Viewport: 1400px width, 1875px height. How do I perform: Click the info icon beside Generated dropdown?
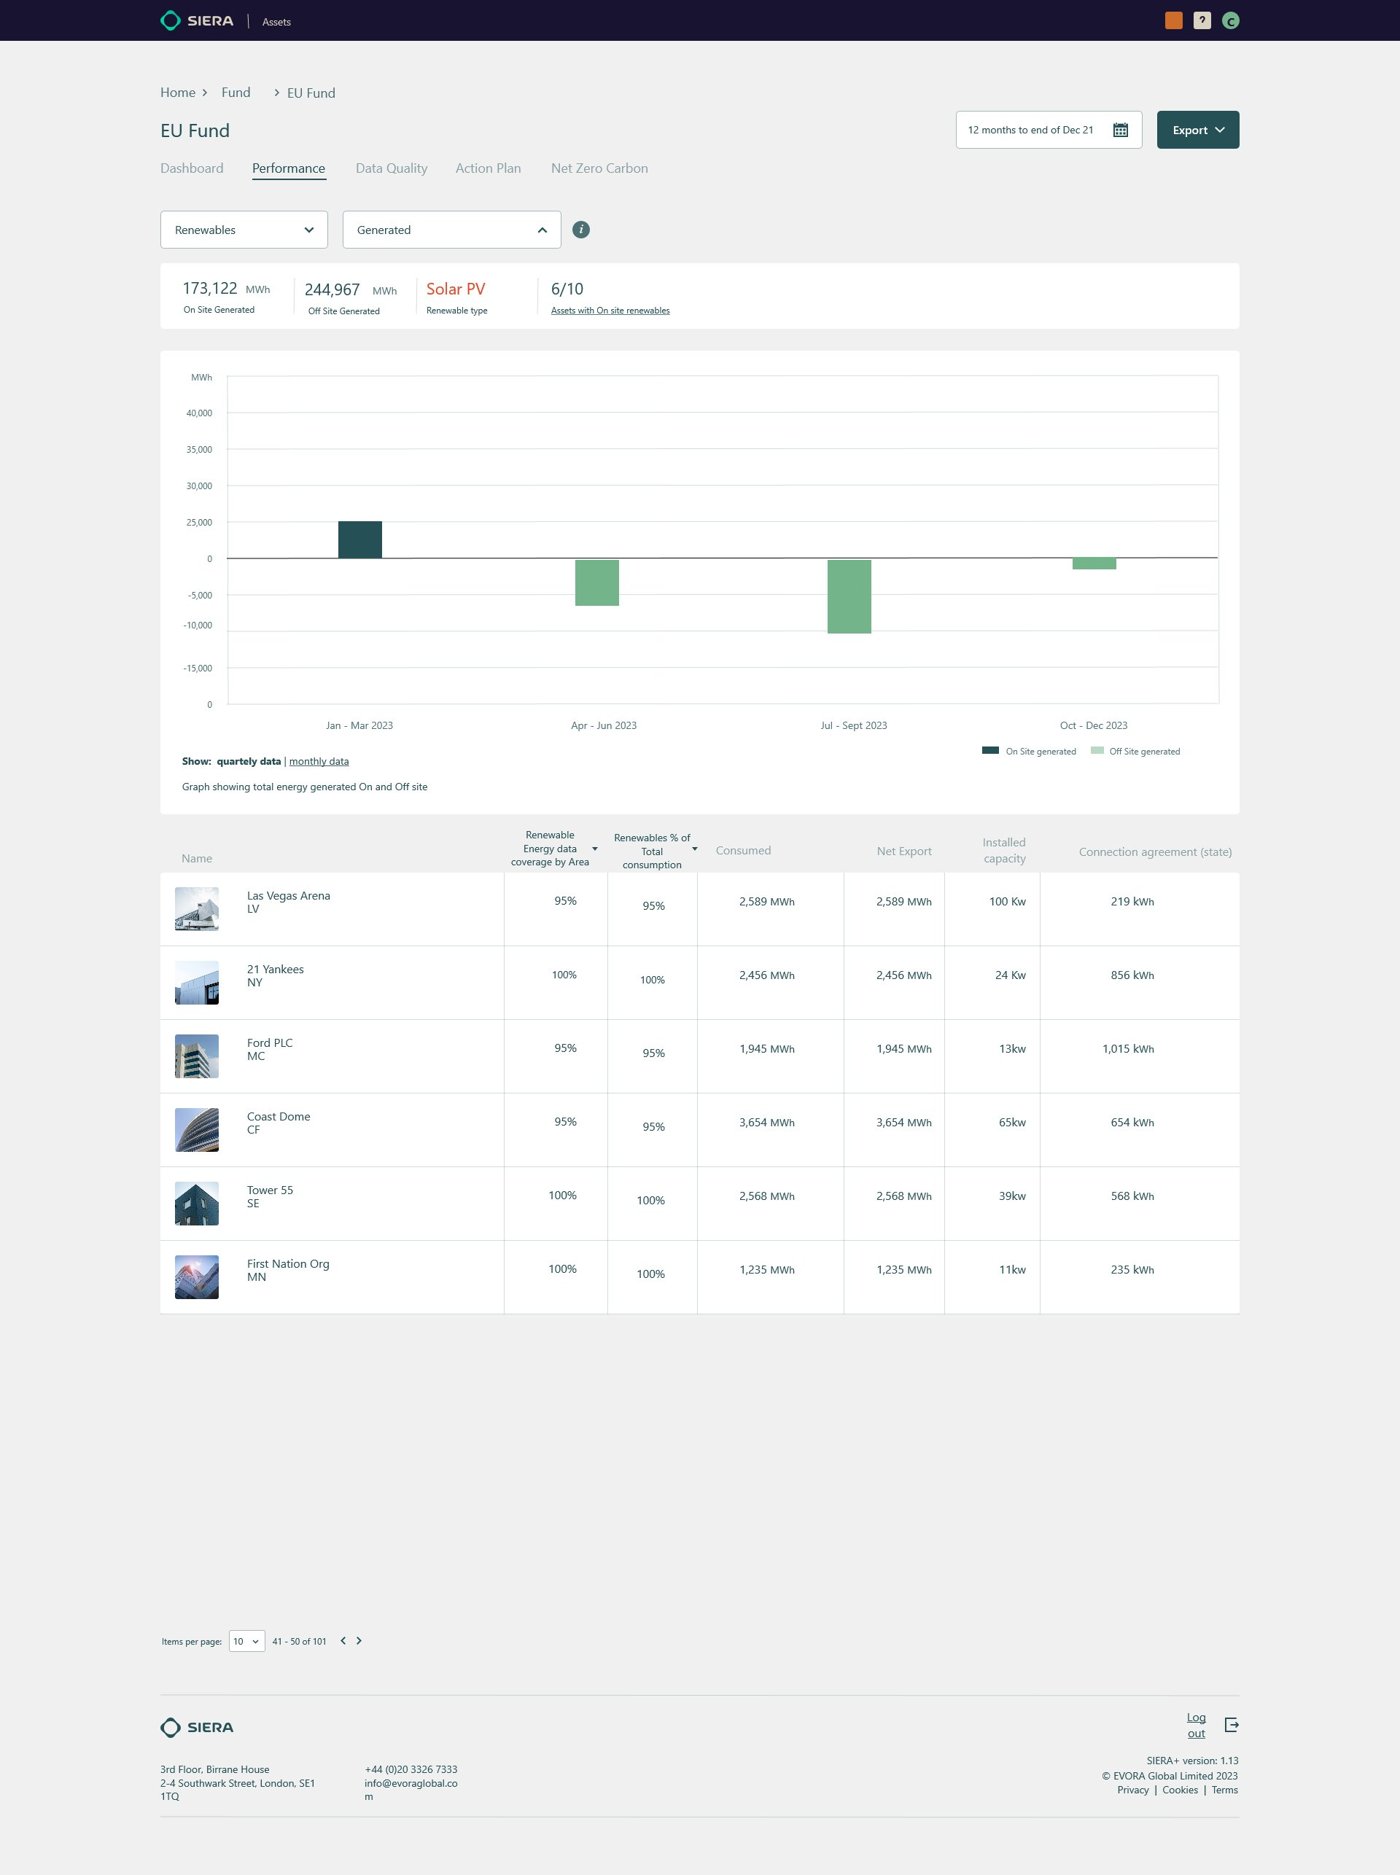tap(581, 230)
